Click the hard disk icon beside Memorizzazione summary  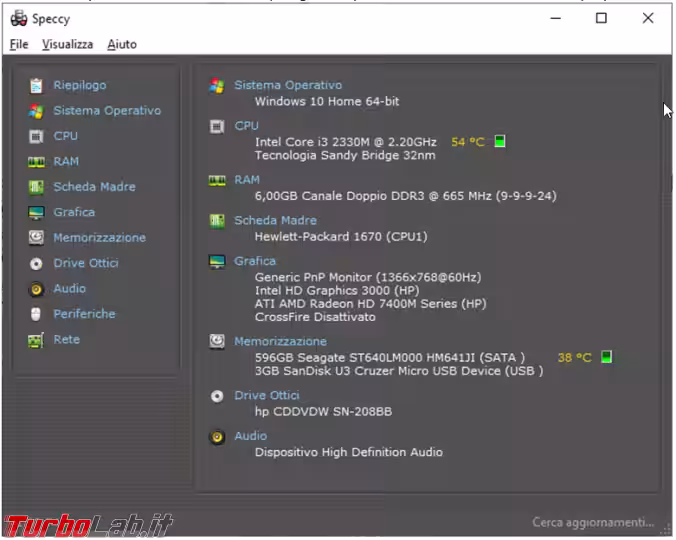pos(217,341)
